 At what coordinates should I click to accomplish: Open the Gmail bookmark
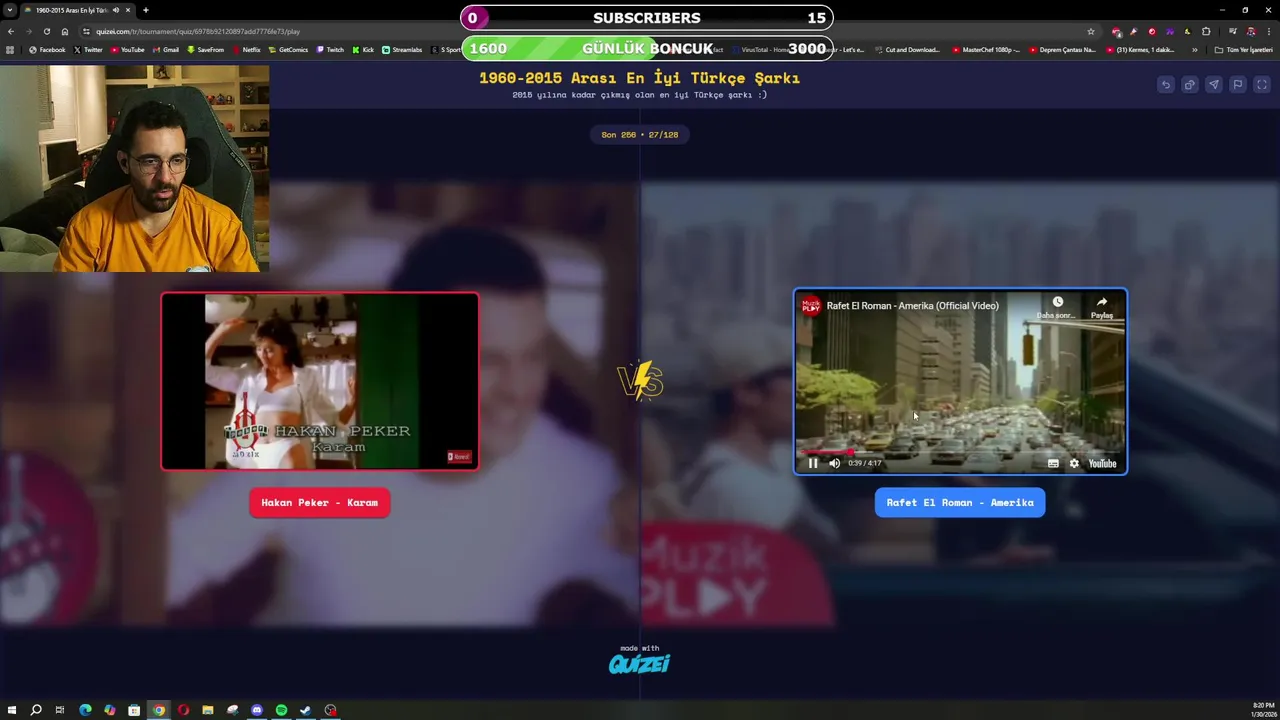click(x=166, y=50)
